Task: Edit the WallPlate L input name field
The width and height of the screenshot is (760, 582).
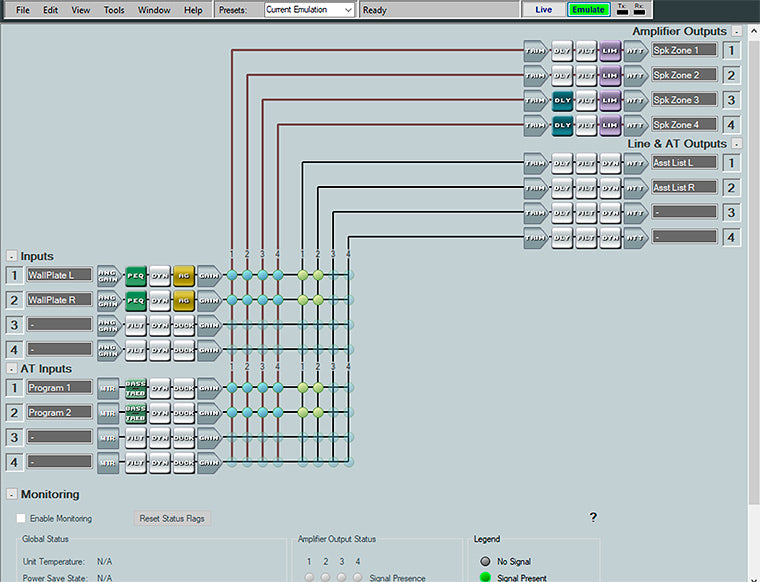Action: (x=59, y=275)
